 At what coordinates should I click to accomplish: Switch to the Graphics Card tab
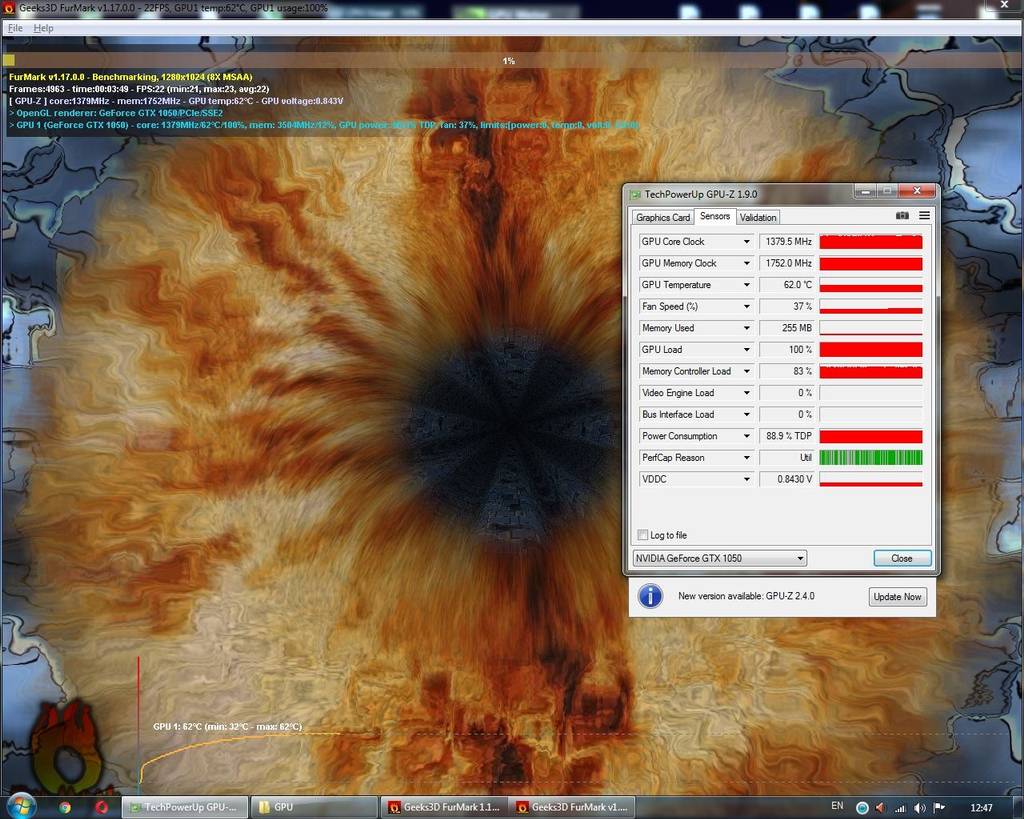pos(663,217)
